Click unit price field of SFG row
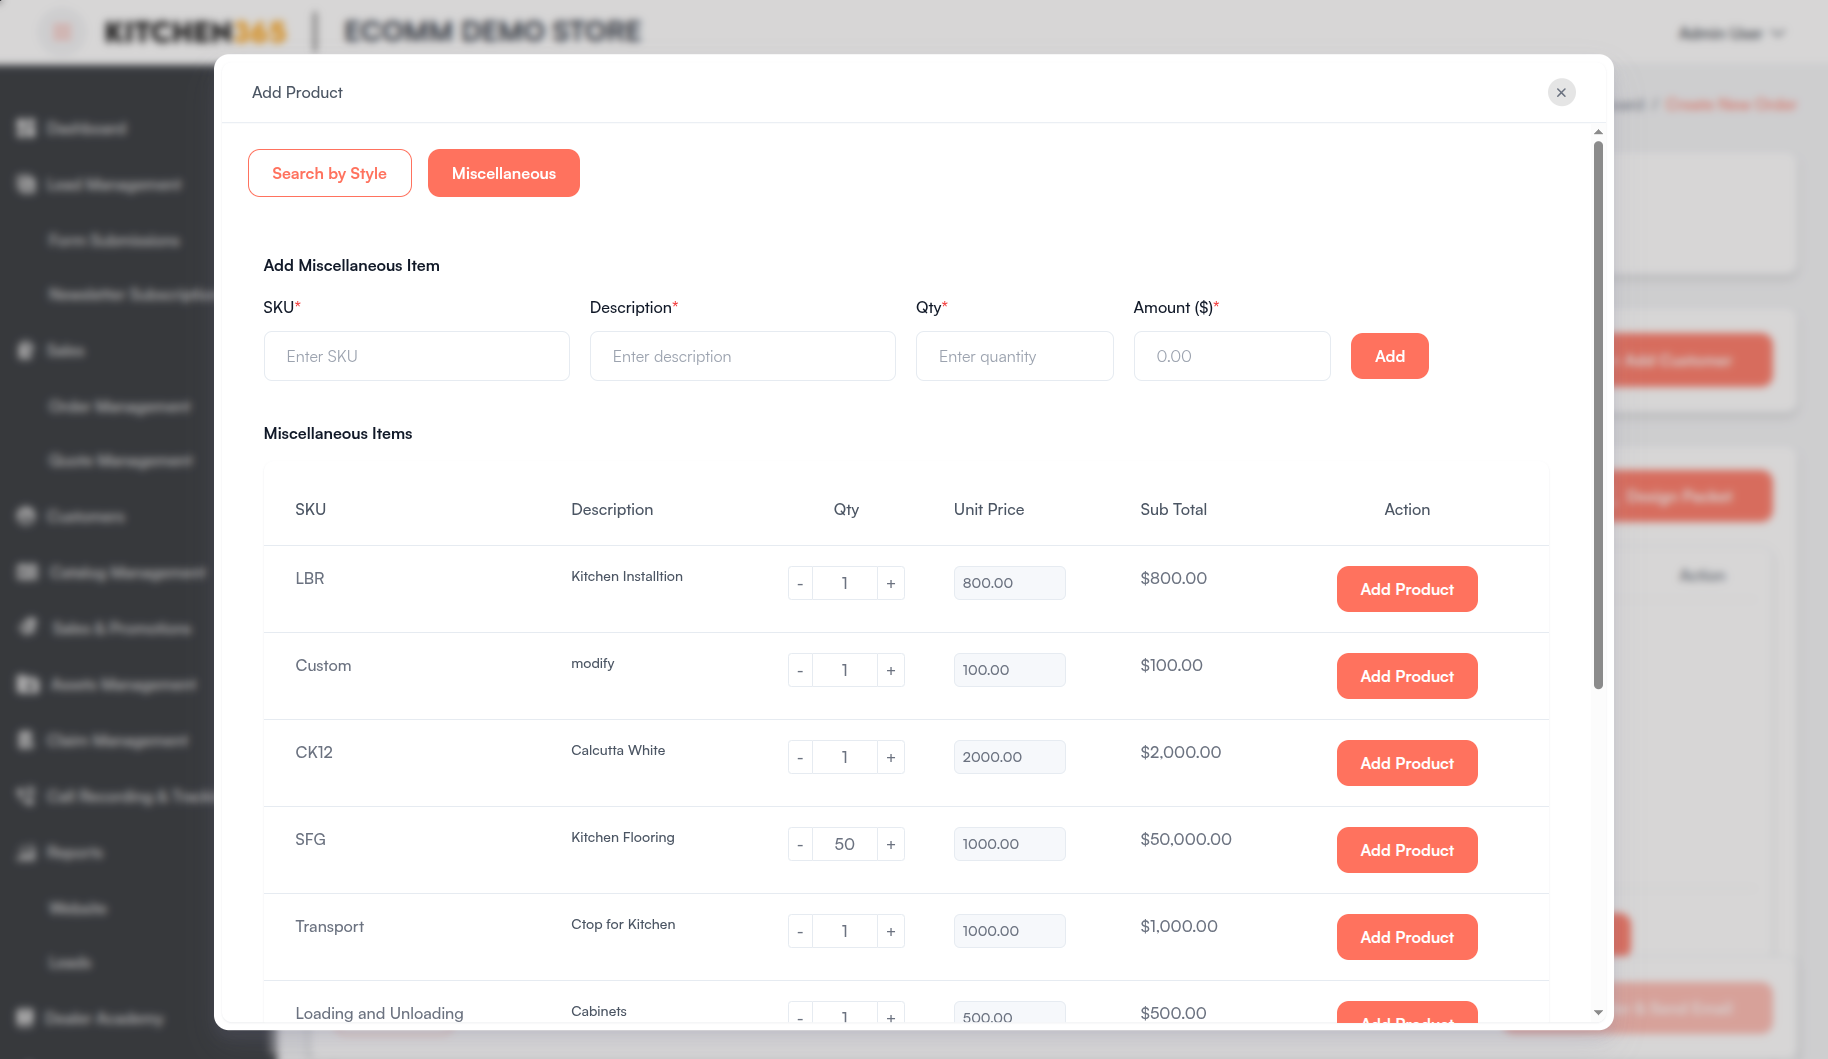The image size is (1828, 1059). (1010, 844)
